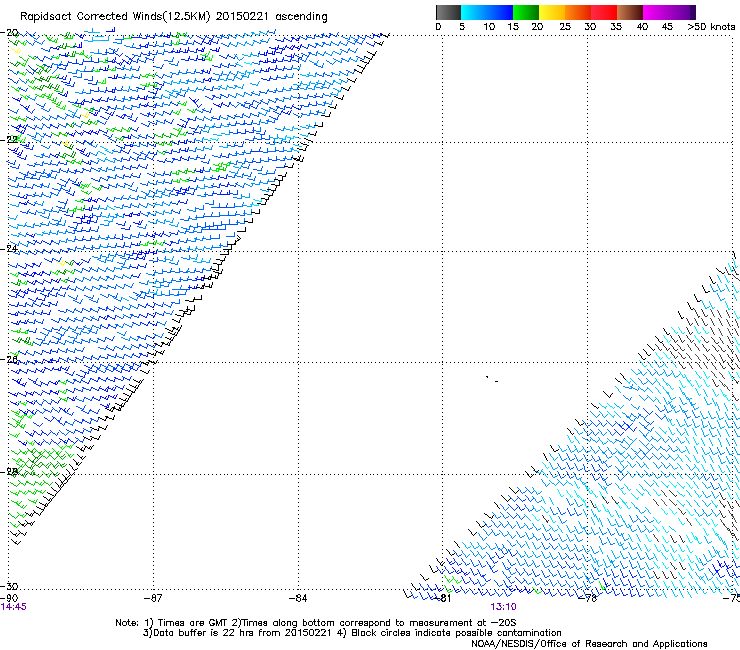Click the green 15–20 knots color segment
The image size is (740, 650).
coord(526,12)
